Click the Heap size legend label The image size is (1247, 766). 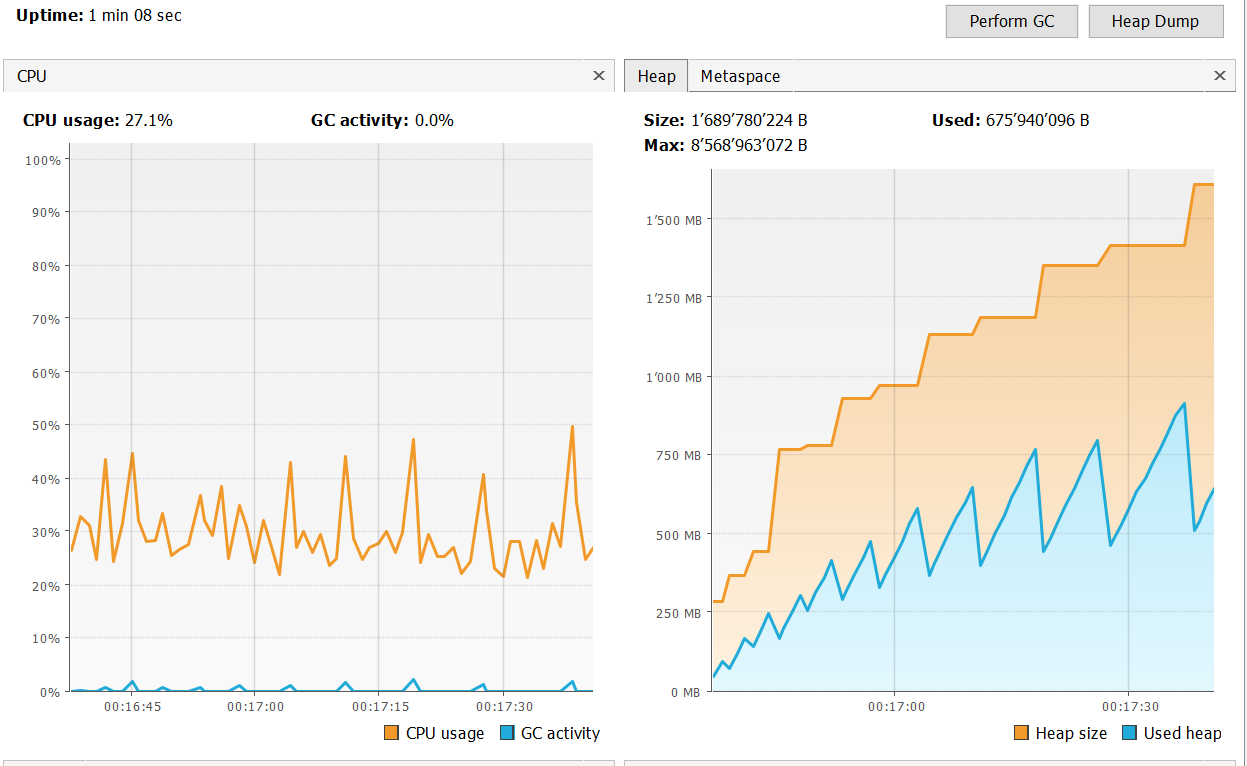pyautogui.click(x=1071, y=733)
